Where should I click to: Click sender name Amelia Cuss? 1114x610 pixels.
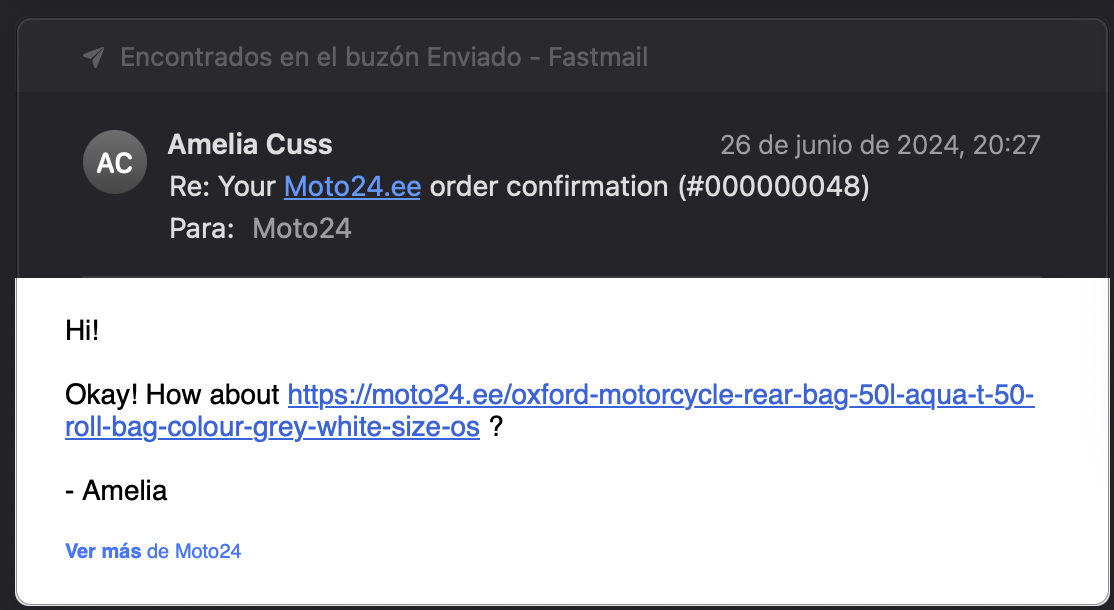point(250,145)
